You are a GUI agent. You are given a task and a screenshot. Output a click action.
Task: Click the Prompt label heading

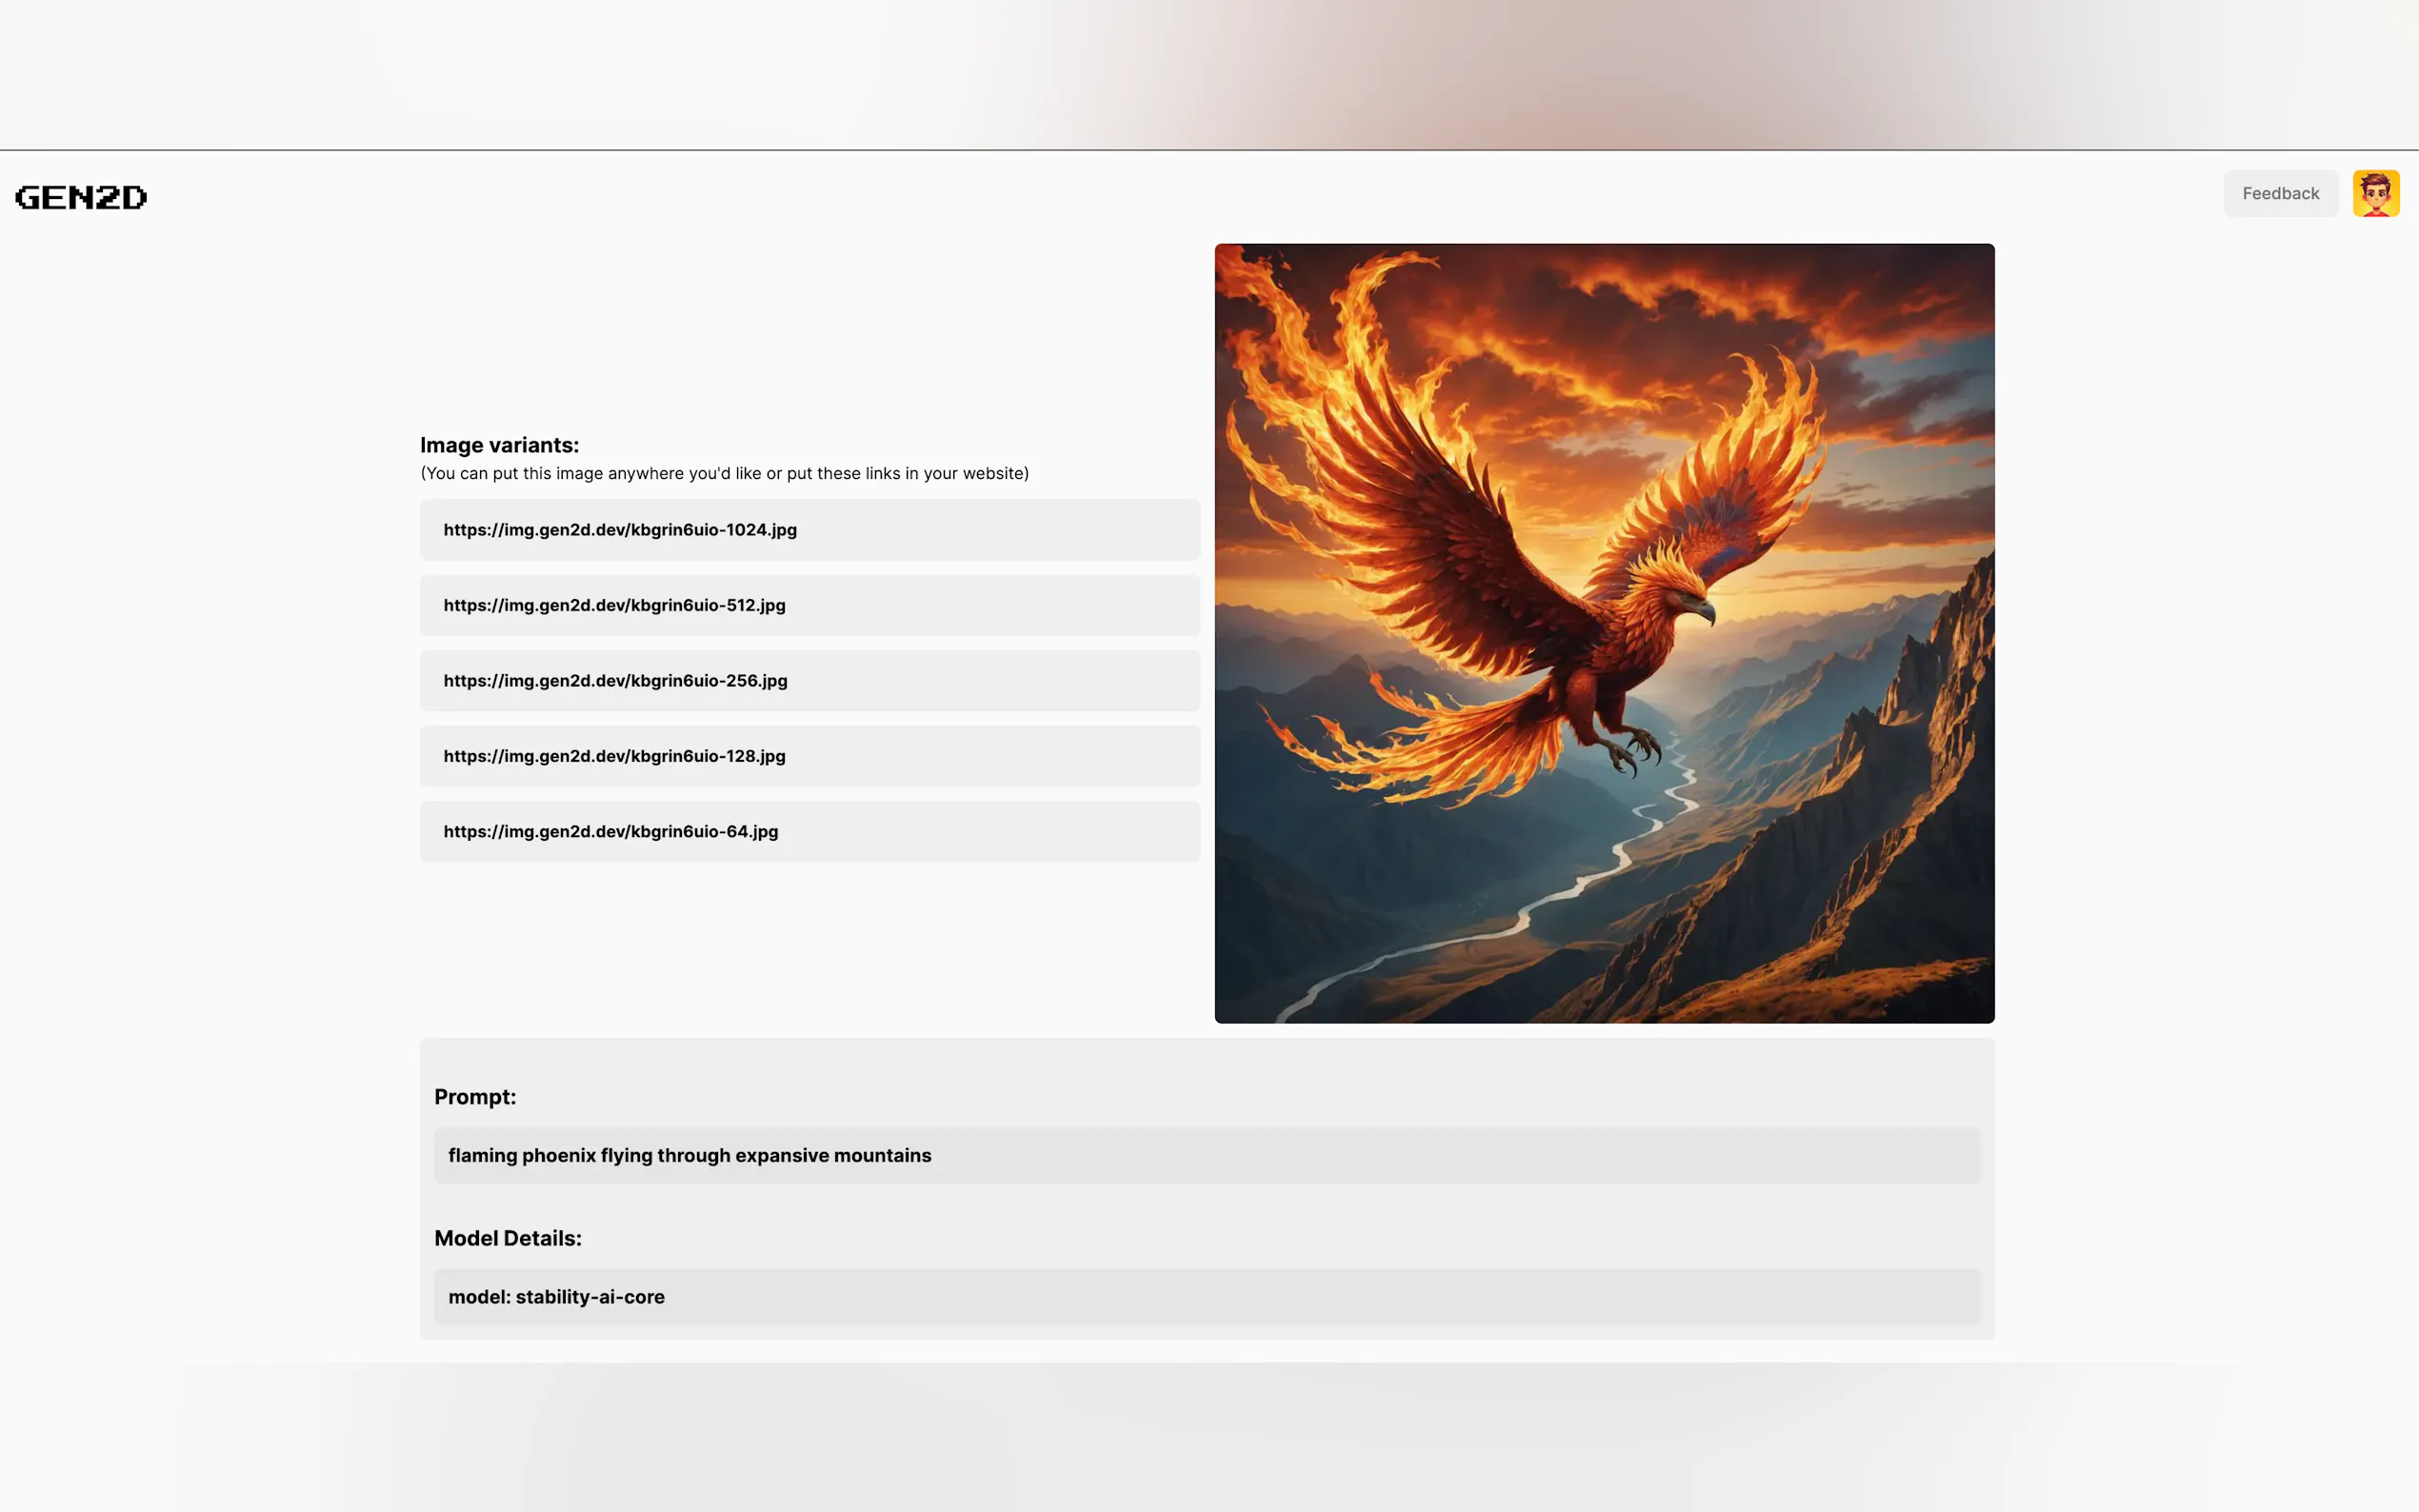point(475,1097)
